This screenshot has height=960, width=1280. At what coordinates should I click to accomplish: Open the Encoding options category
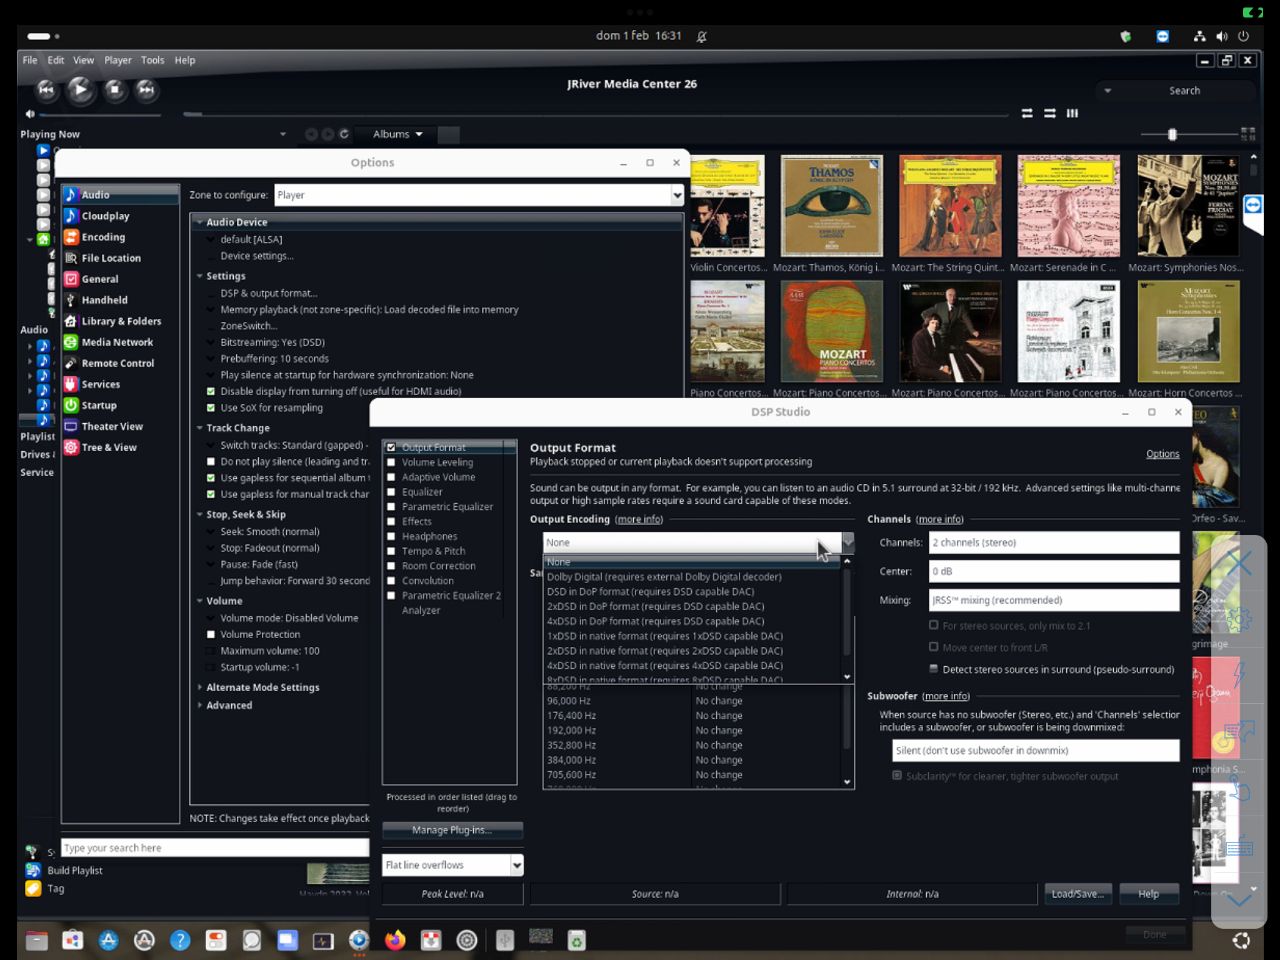click(103, 237)
